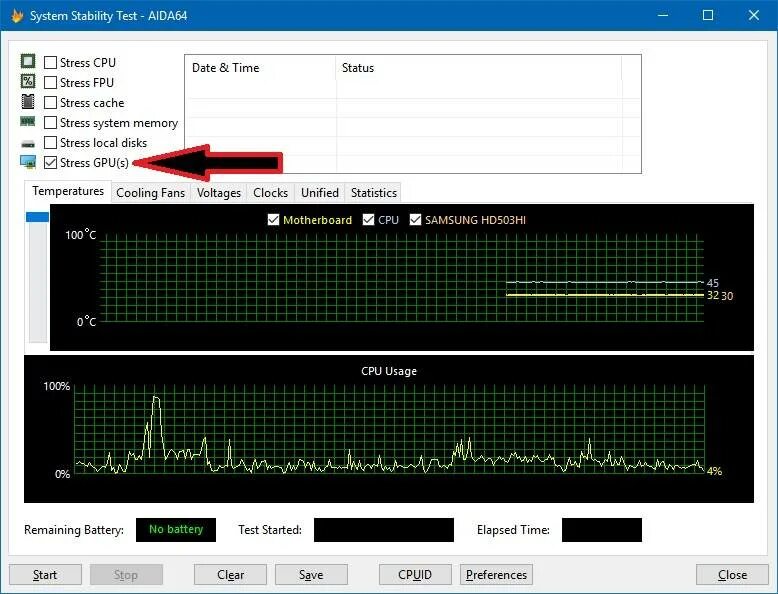Click the 45 temperature reading
Image resolution: width=778 pixels, height=594 pixels.
[x=713, y=283]
